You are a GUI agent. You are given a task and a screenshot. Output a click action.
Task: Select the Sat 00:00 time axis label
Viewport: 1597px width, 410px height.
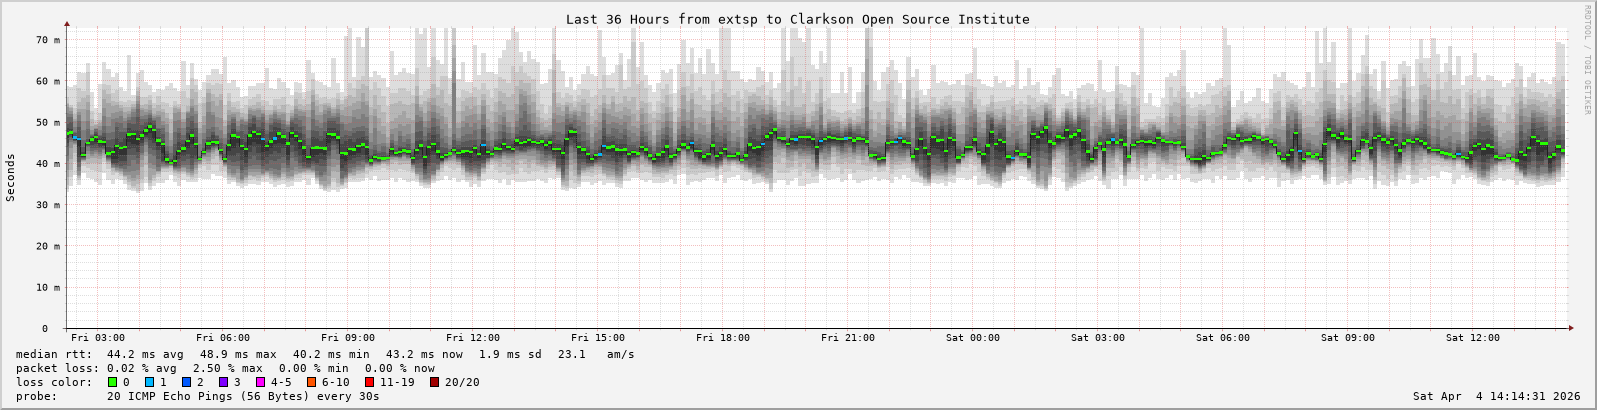click(973, 338)
